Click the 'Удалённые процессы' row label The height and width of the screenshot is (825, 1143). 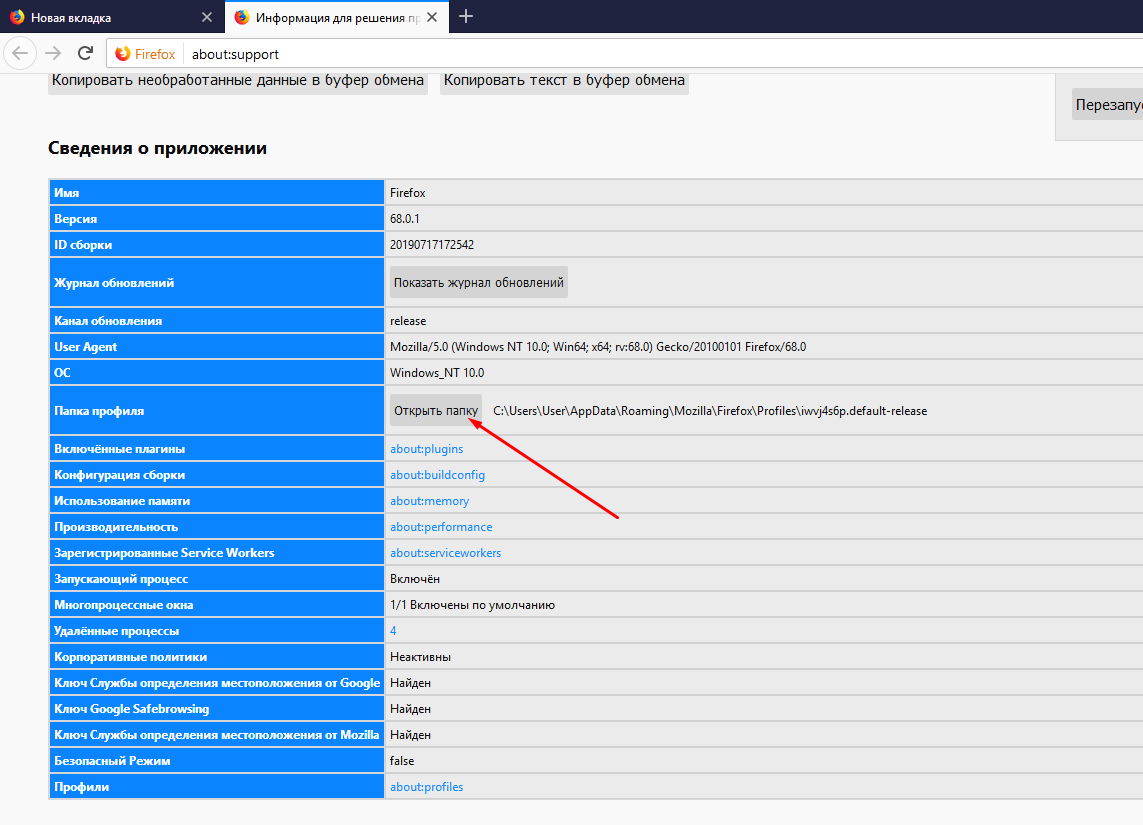[x=117, y=631]
